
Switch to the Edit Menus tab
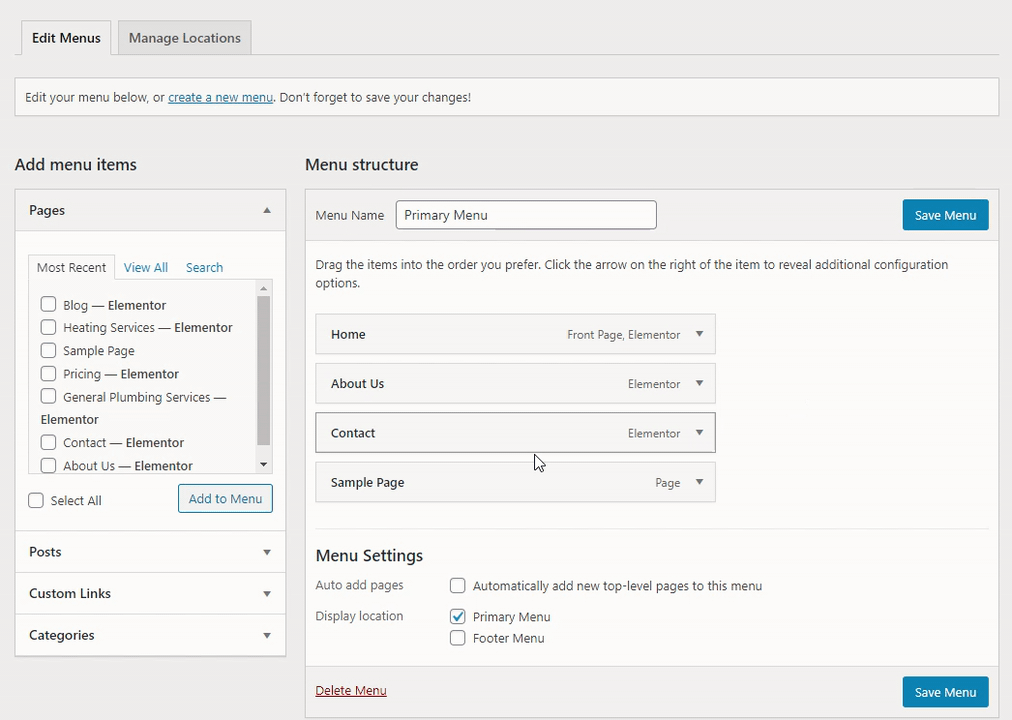[x=66, y=38]
